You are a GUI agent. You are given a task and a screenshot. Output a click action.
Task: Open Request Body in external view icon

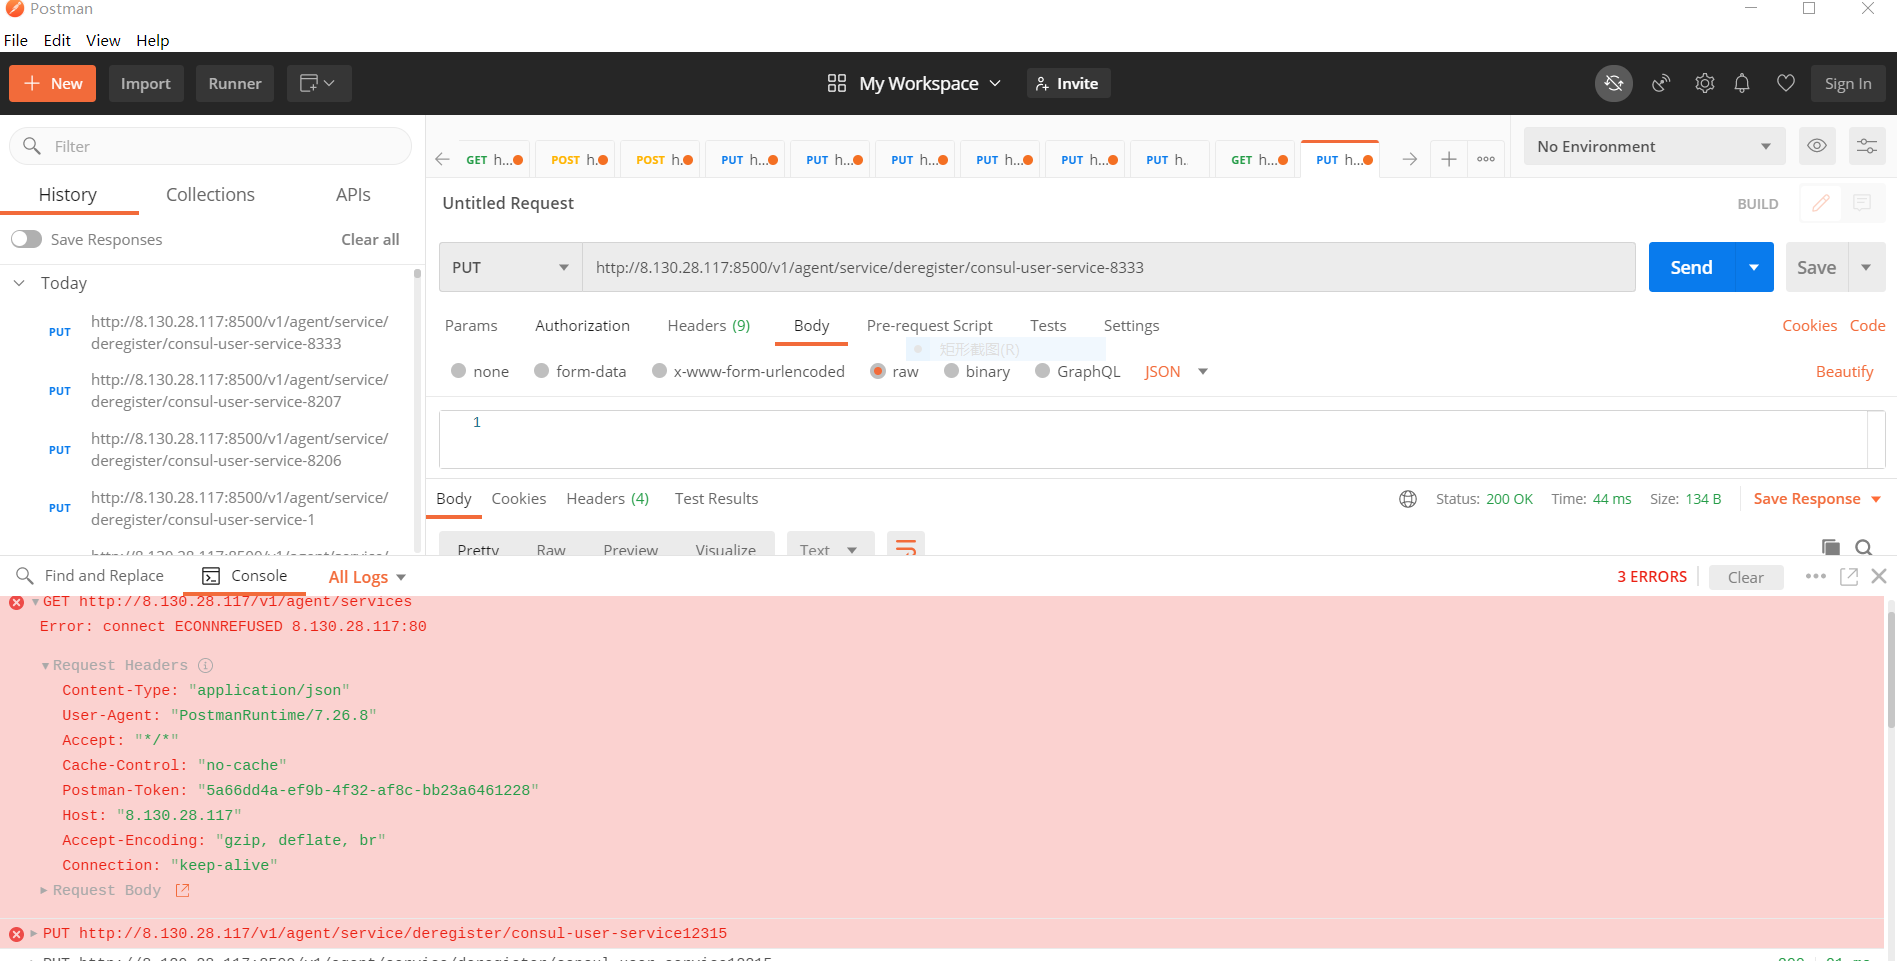pyautogui.click(x=182, y=890)
